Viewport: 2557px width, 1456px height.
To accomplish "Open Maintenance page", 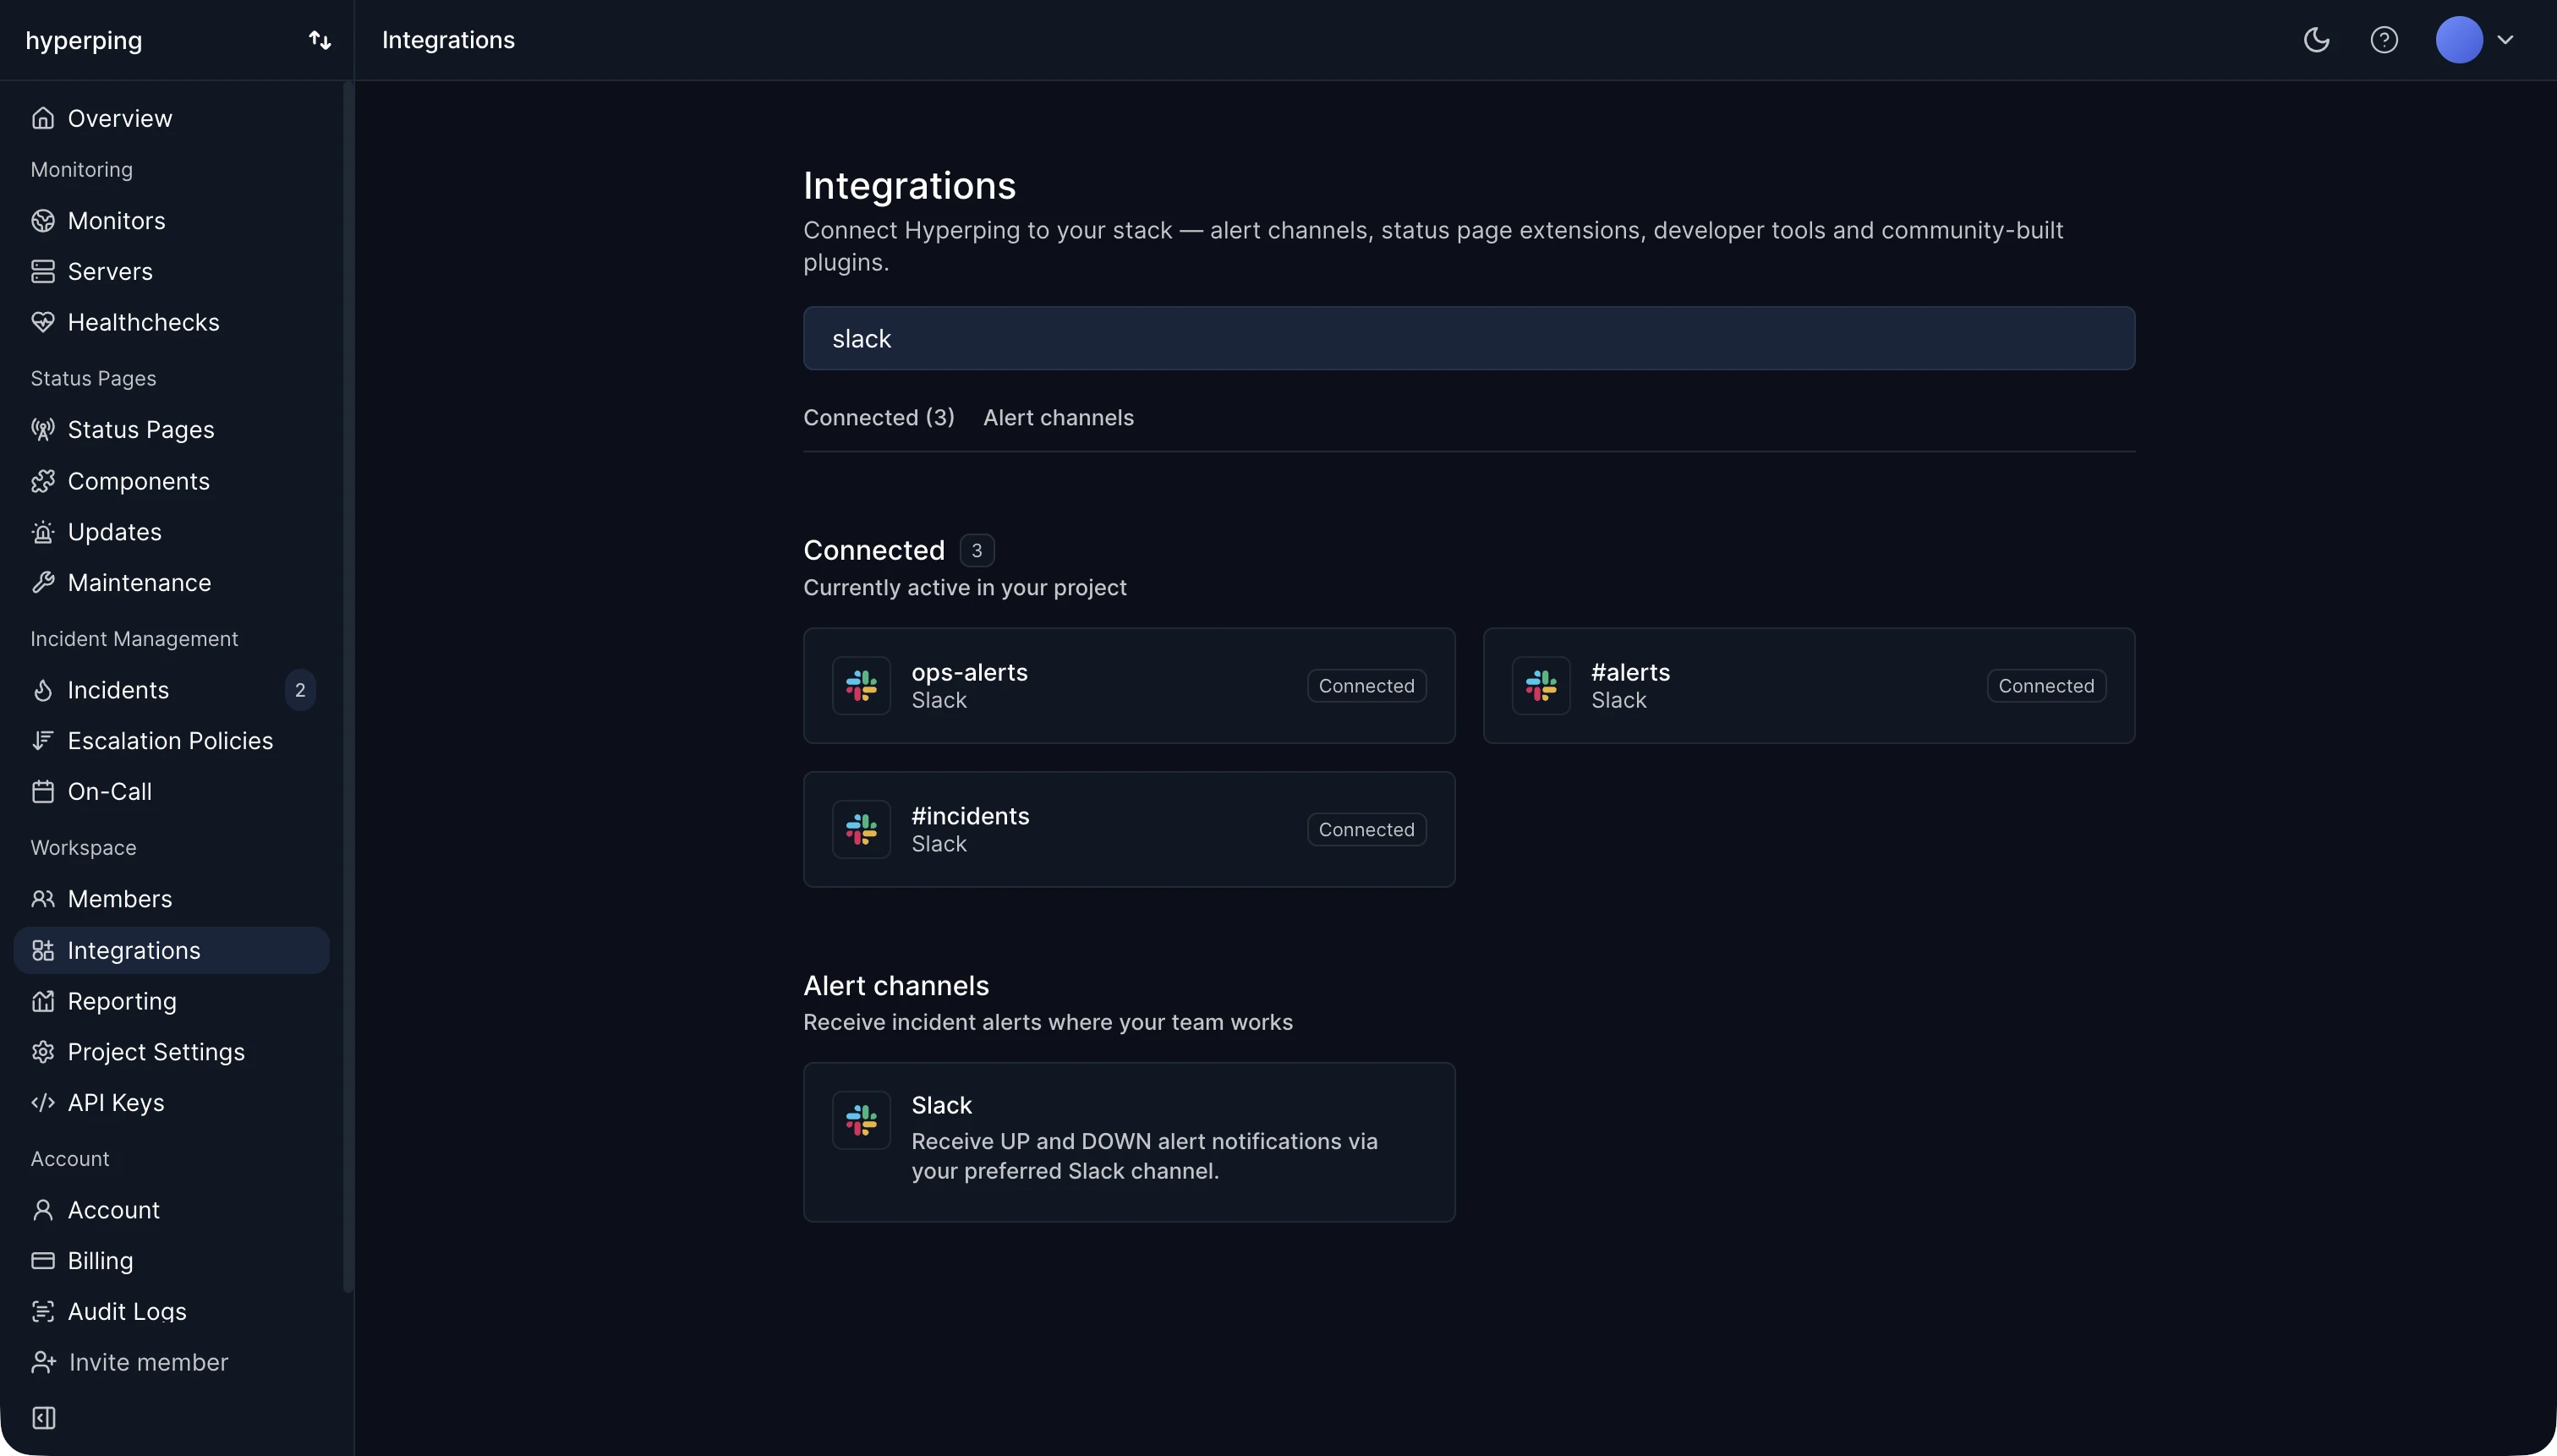I will pos(171,582).
